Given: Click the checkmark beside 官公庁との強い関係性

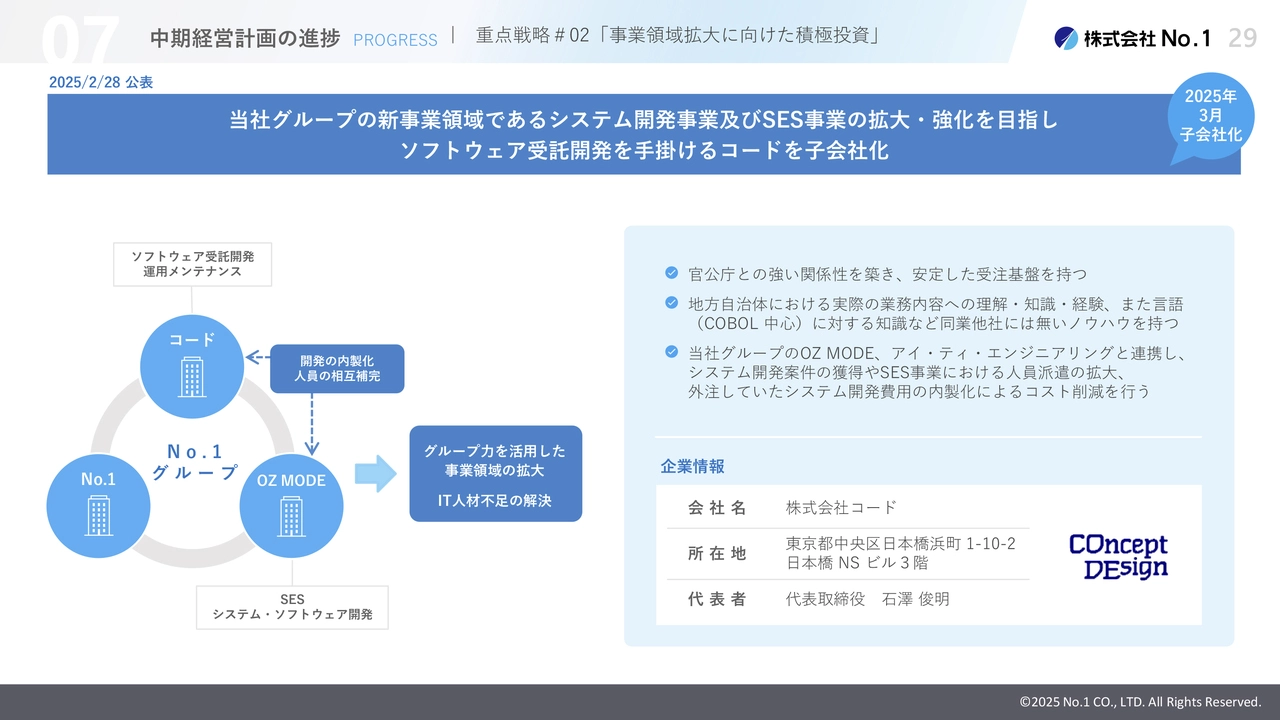Looking at the screenshot, I should click(671, 273).
